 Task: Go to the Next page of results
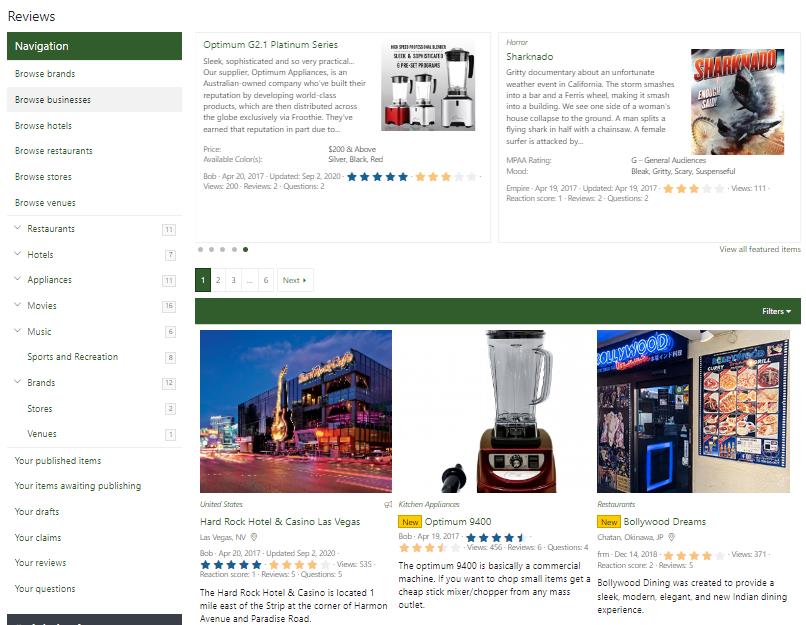point(294,280)
